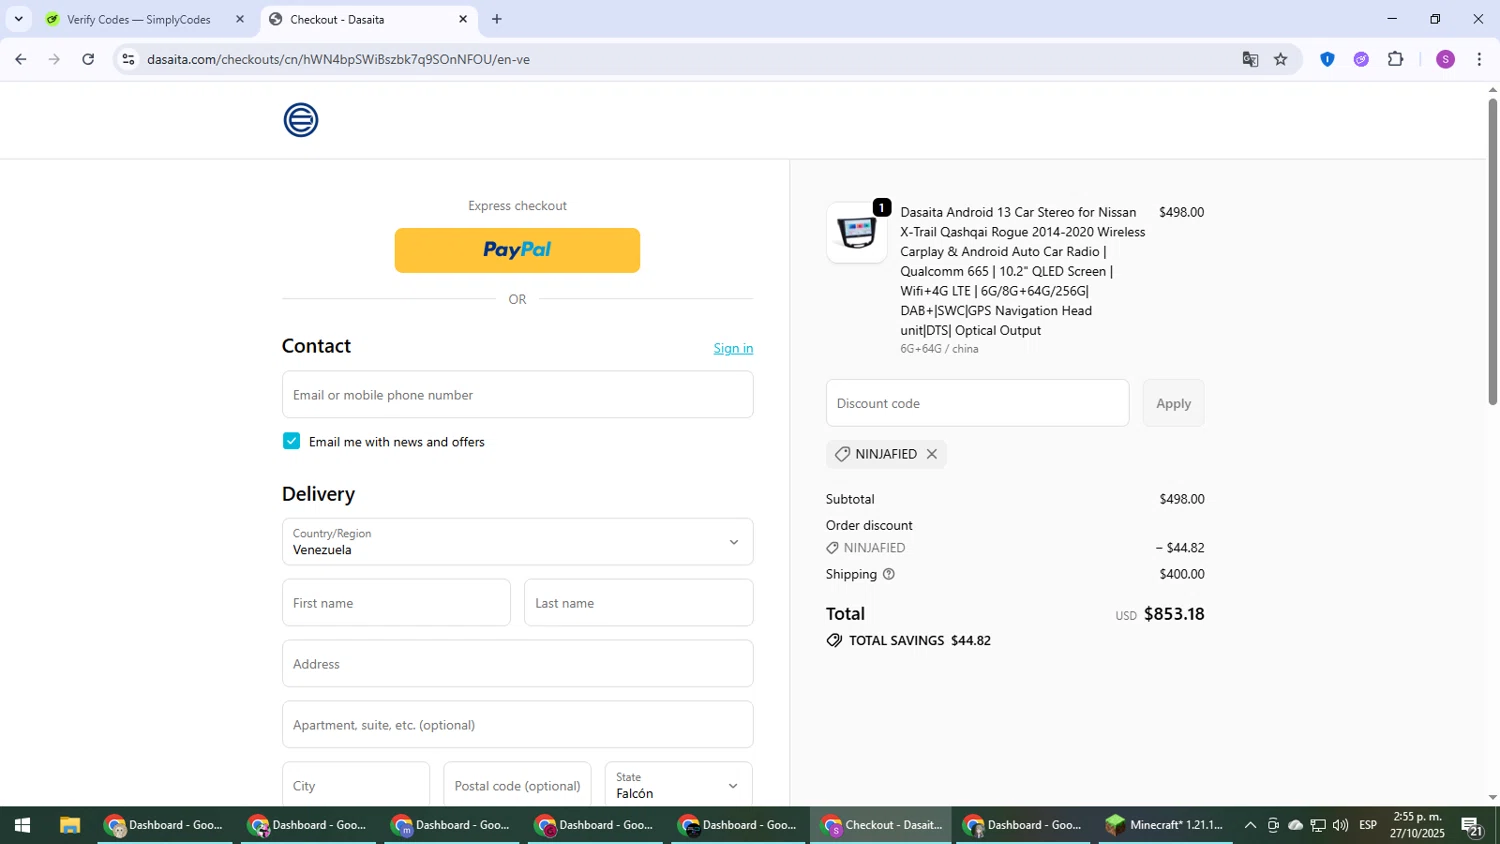Open the Chrome profile avatar
The width and height of the screenshot is (1500, 844).
(1445, 59)
